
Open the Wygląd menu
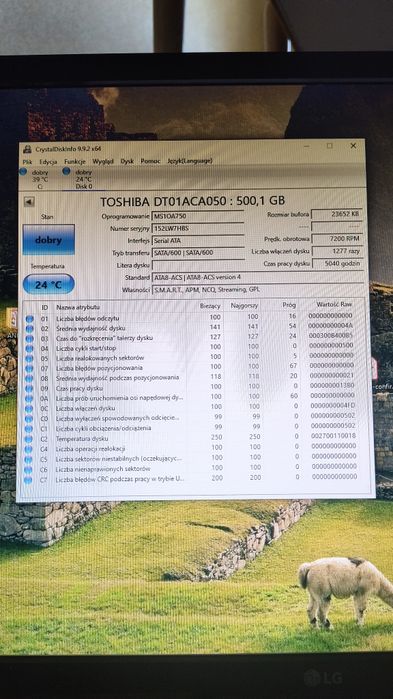(103, 161)
